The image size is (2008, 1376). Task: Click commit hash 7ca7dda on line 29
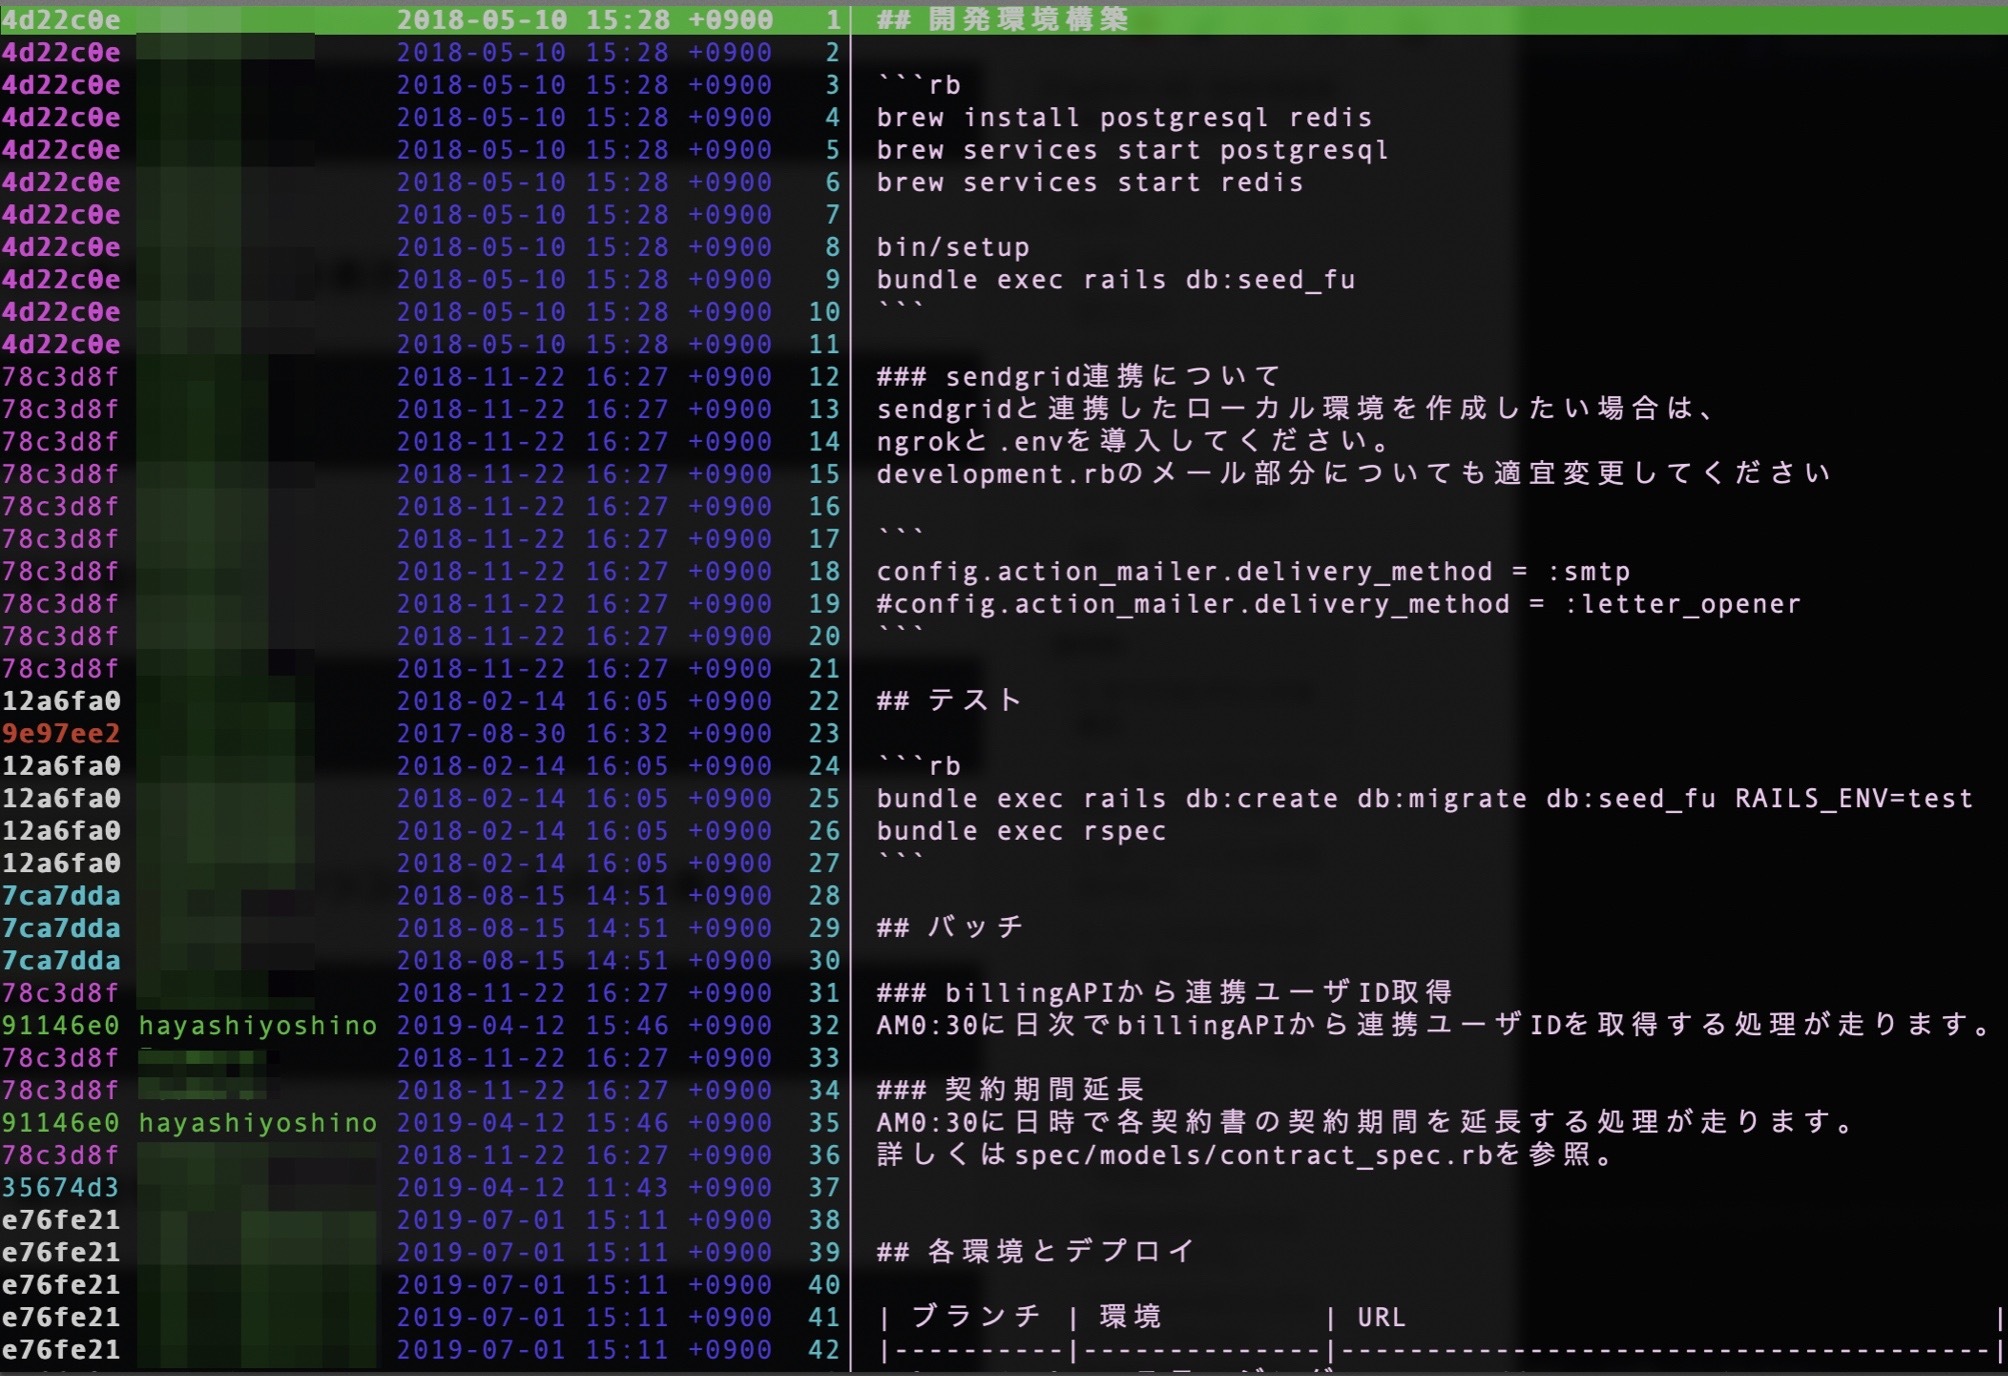click(61, 928)
